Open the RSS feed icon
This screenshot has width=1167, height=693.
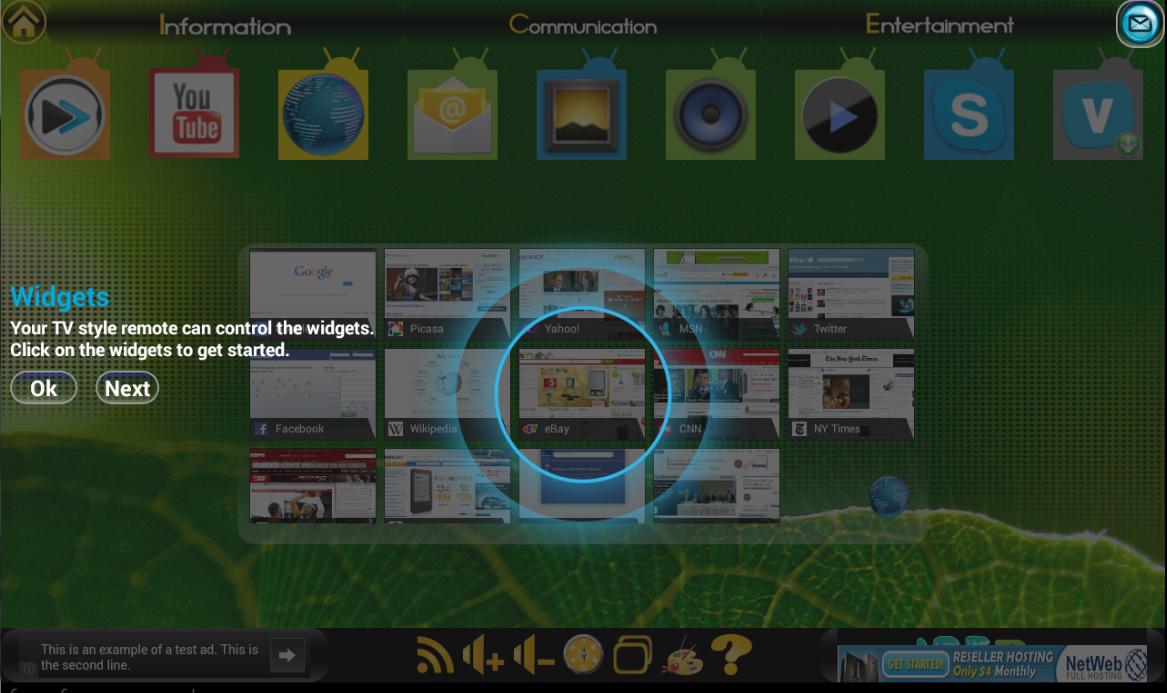click(435, 656)
